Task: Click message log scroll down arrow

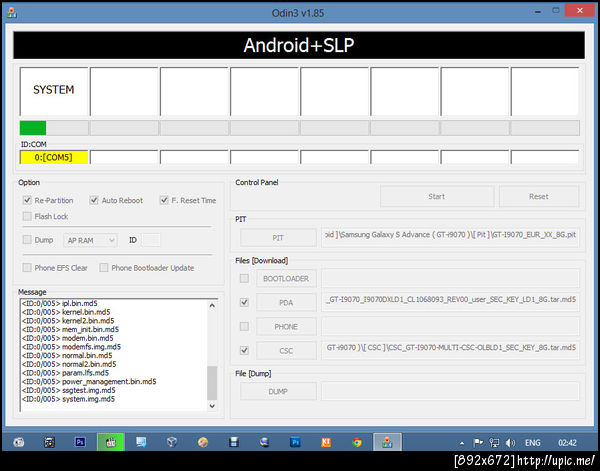Action: pos(212,406)
